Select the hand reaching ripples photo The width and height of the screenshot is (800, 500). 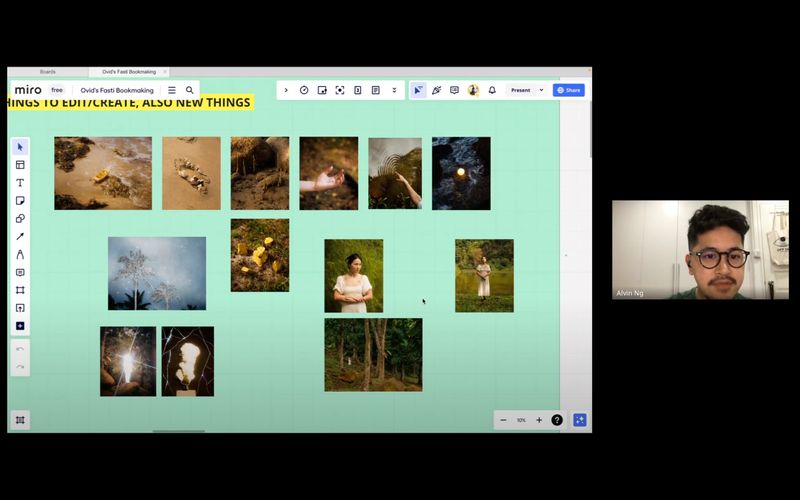coord(395,173)
